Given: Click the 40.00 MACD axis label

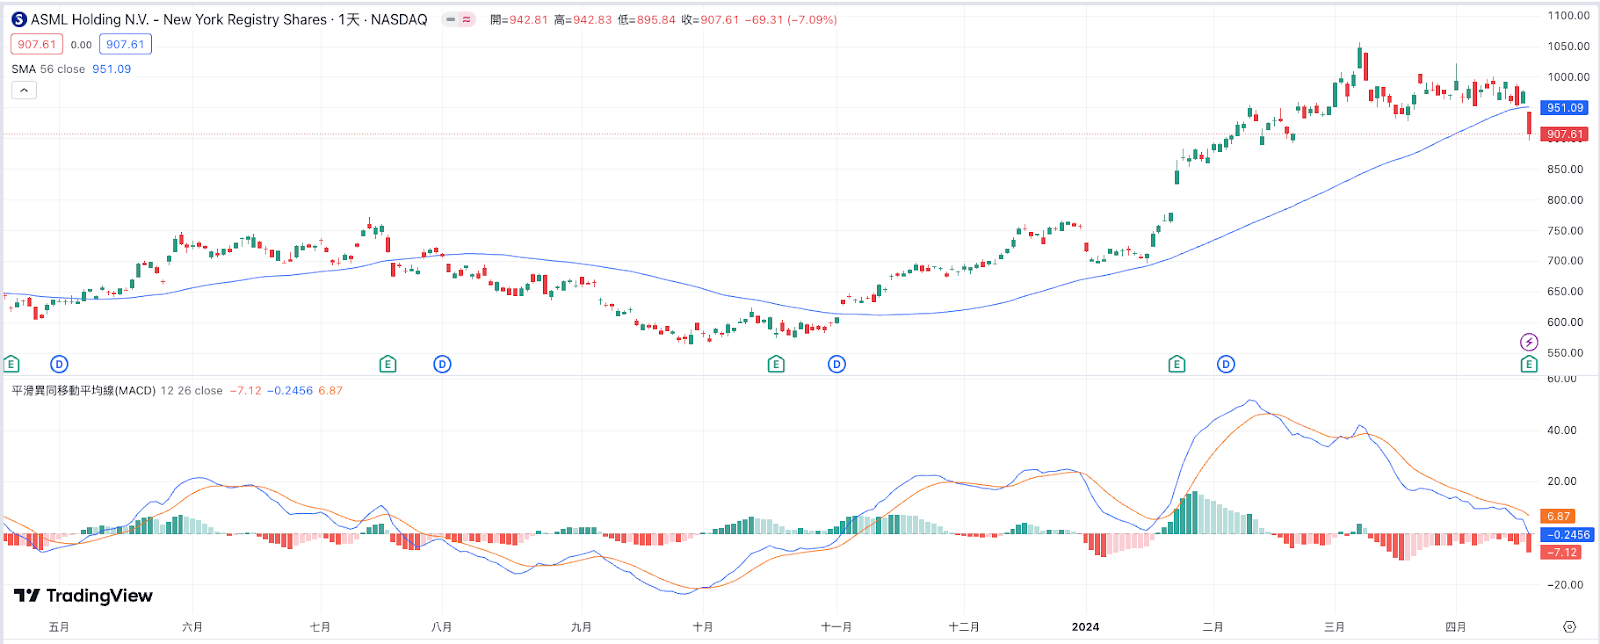Looking at the screenshot, I should pyautogui.click(x=1562, y=430).
